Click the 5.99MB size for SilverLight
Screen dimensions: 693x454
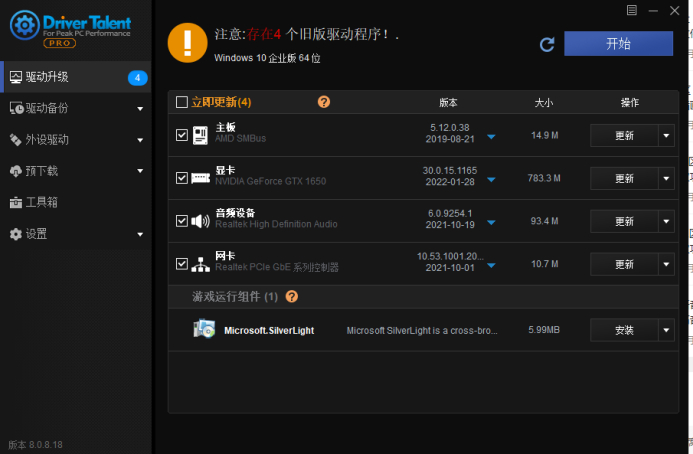point(544,330)
